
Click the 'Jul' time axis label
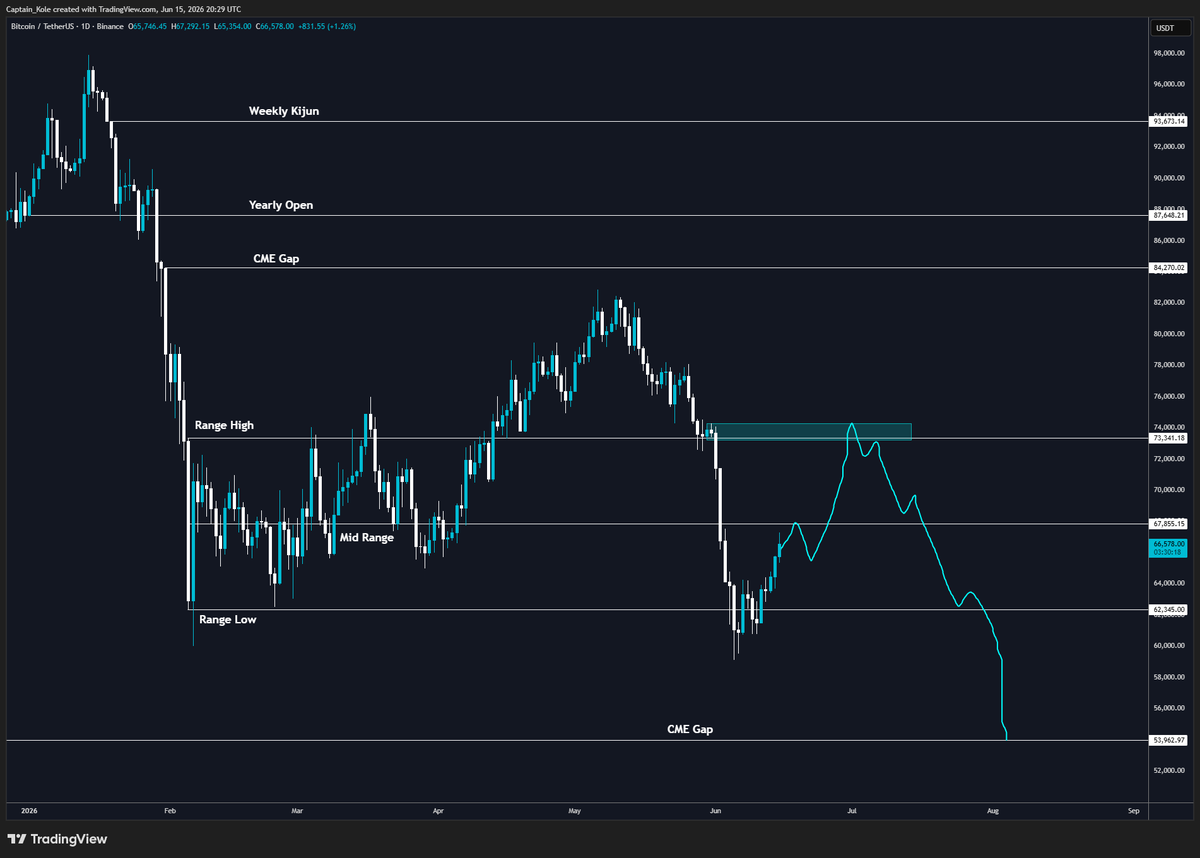tap(851, 810)
